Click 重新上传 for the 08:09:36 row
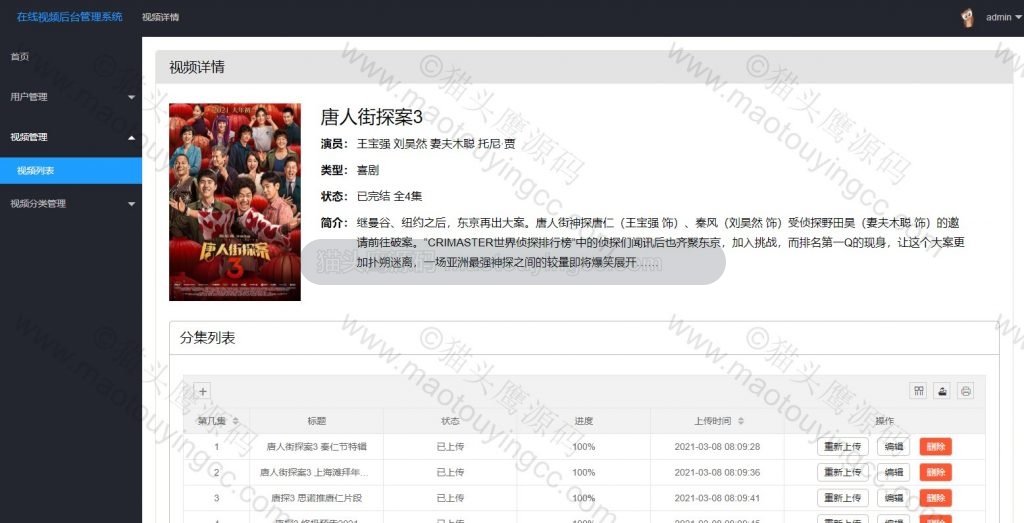The height and width of the screenshot is (523, 1024). coord(842,472)
